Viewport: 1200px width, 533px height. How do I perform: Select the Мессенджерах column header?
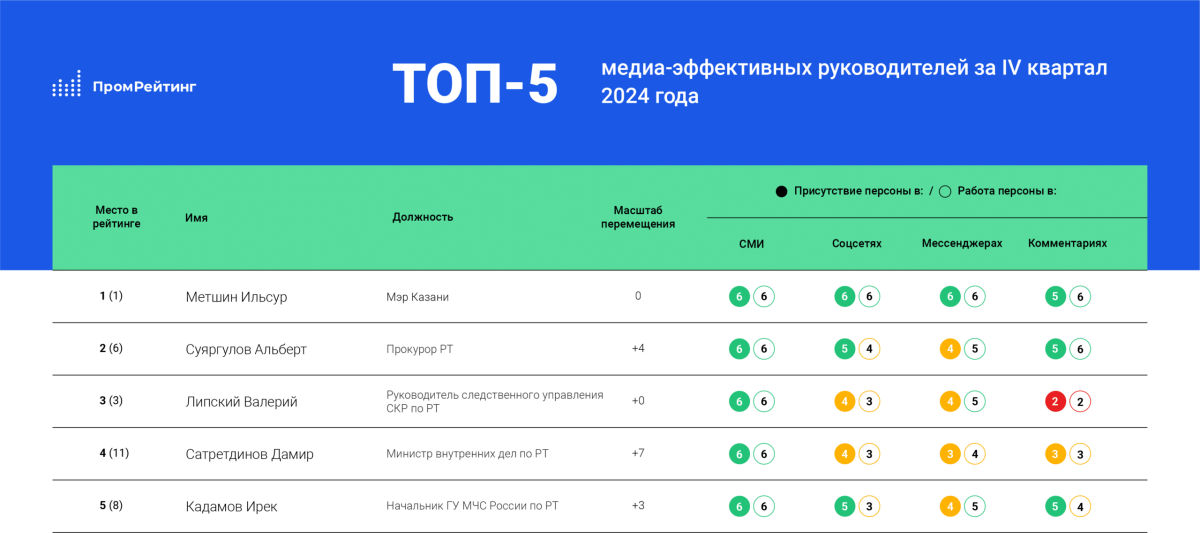(x=961, y=243)
